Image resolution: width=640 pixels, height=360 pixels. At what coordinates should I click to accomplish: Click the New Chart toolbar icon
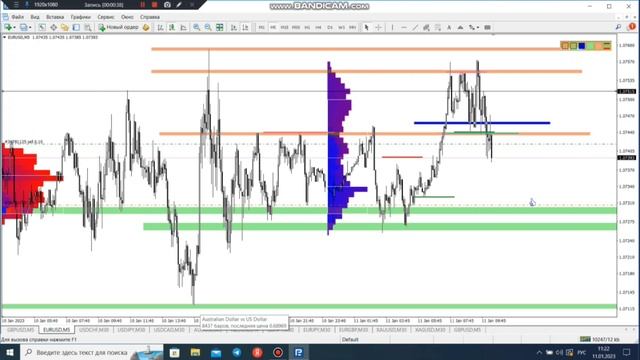click(x=8, y=27)
